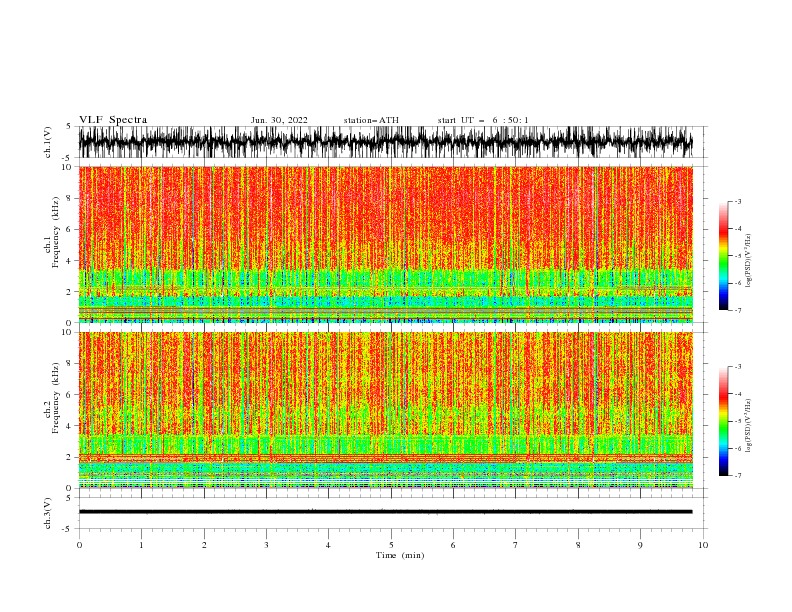Click the "5" tick on the time axis

pos(391,545)
